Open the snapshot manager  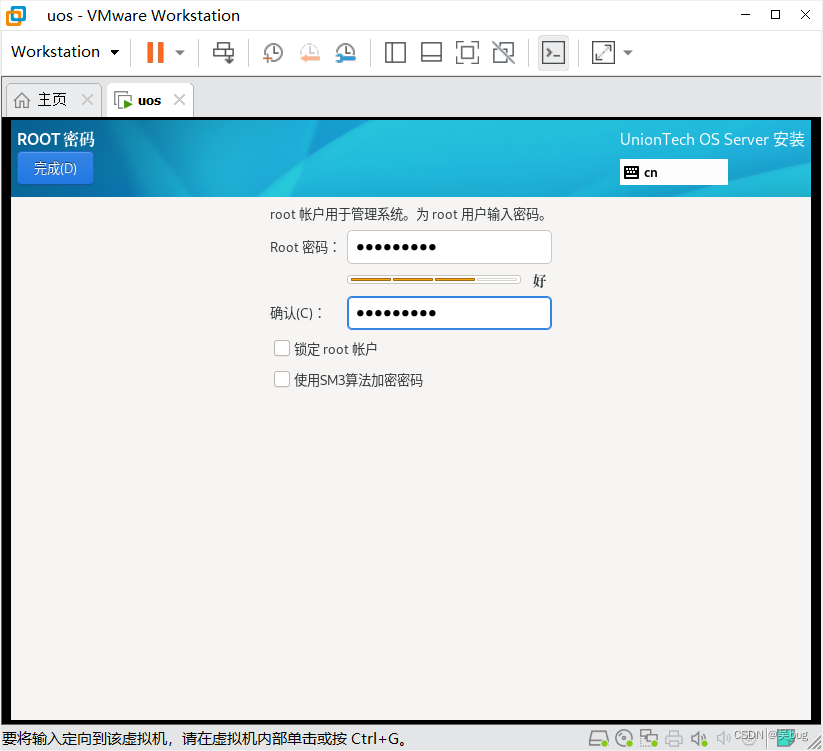[x=346, y=52]
